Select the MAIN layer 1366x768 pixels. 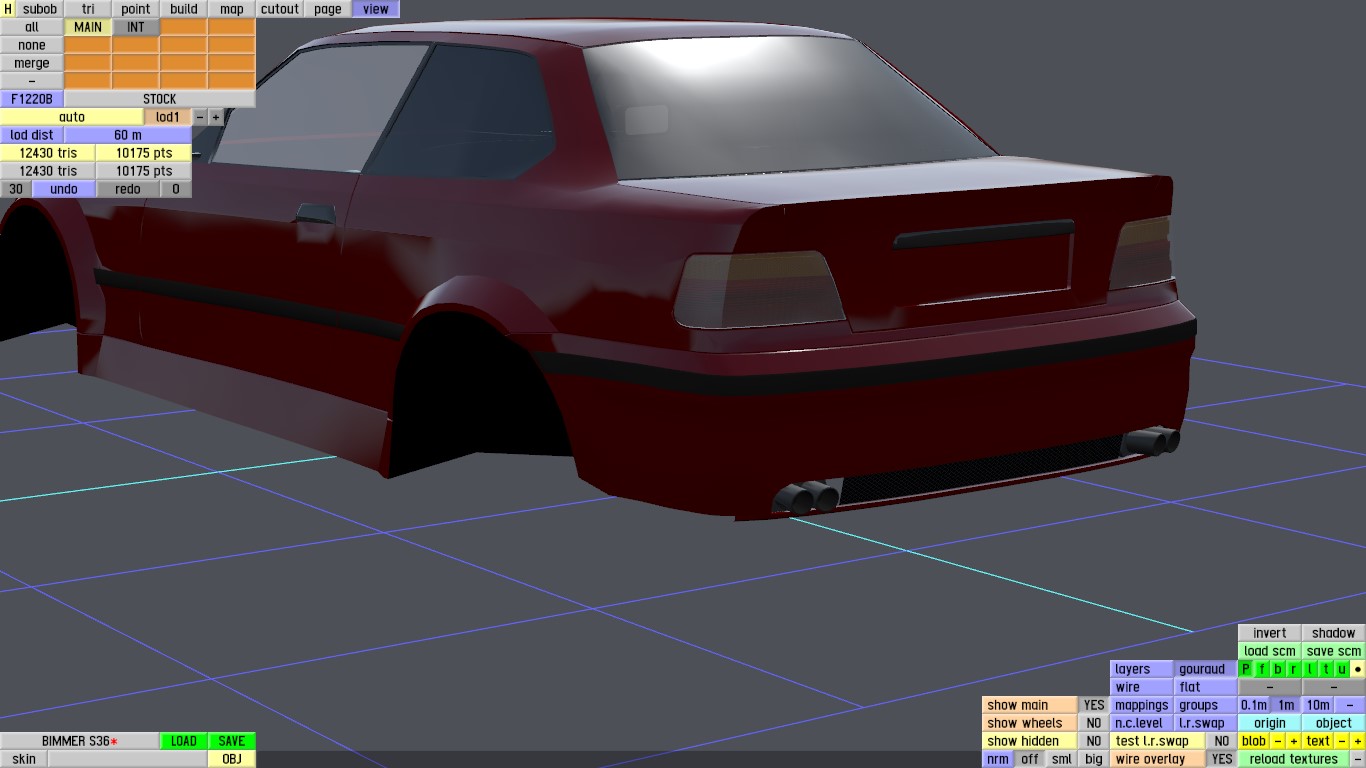(88, 27)
